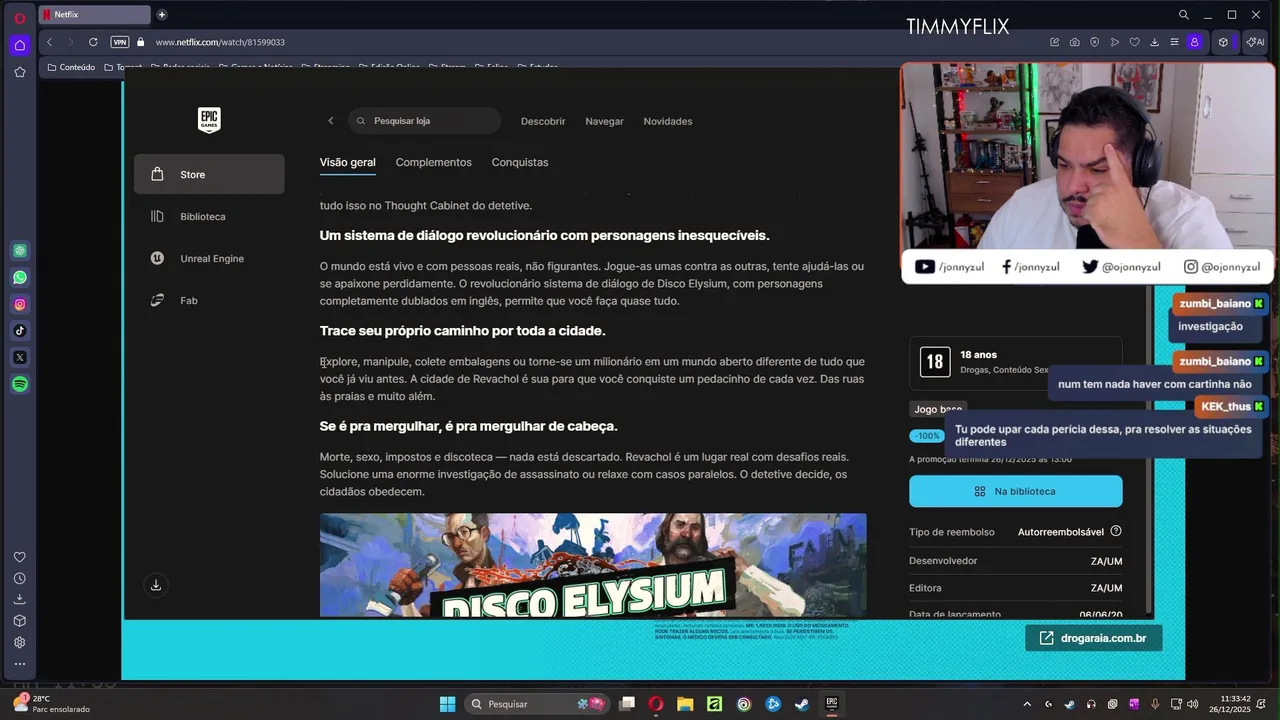
Task: Open Aria AI assistant button
Action: [x=1254, y=42]
